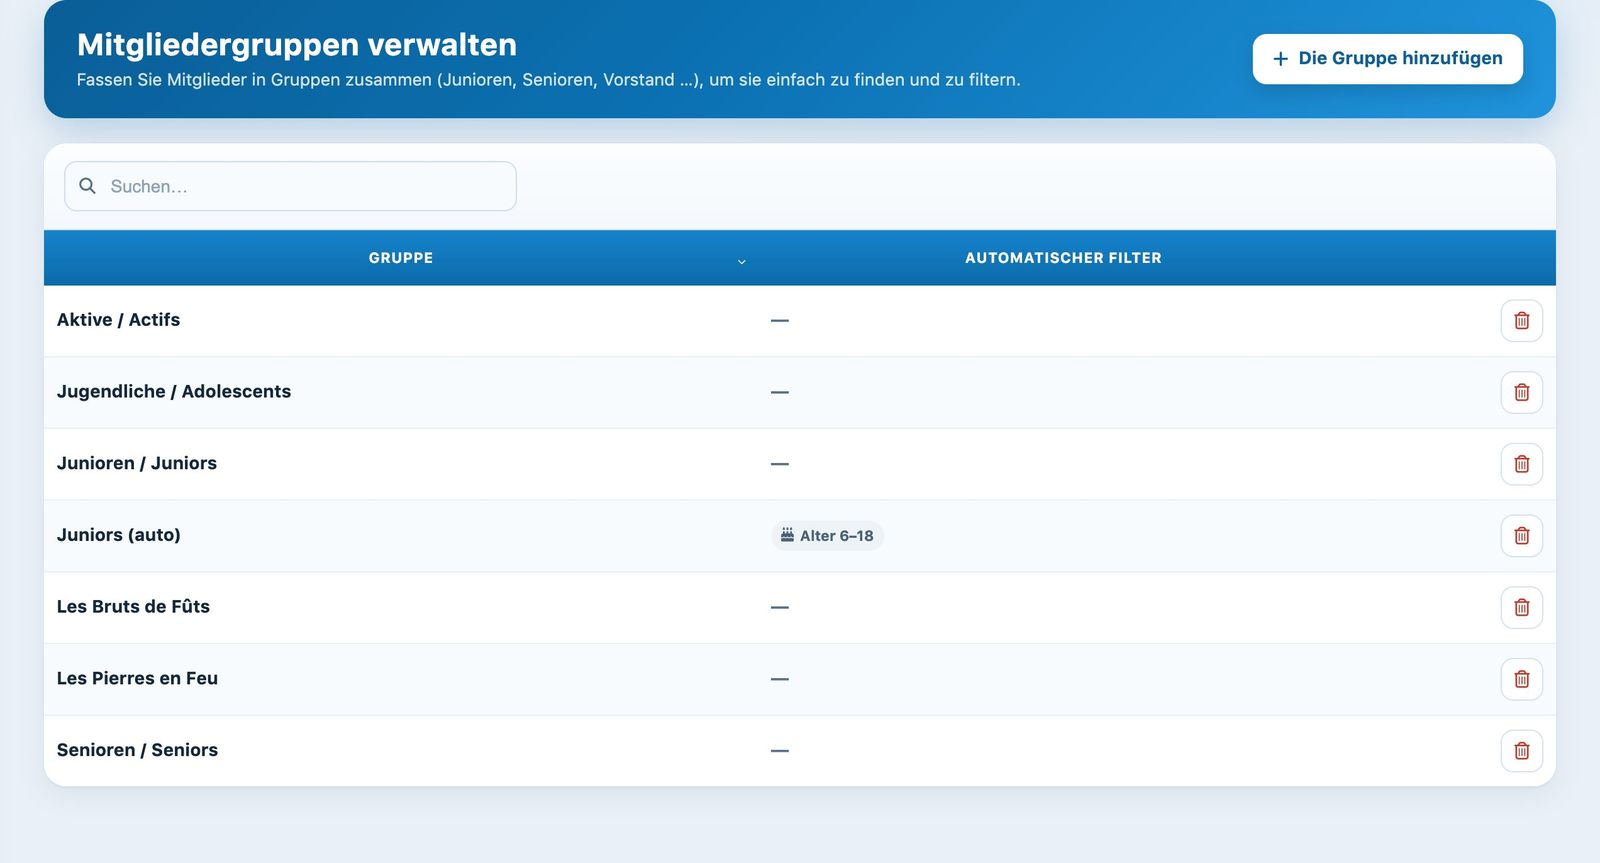Add a new group with Die Gruppe hinzufügen
The width and height of the screenshot is (1600, 863).
click(1387, 59)
